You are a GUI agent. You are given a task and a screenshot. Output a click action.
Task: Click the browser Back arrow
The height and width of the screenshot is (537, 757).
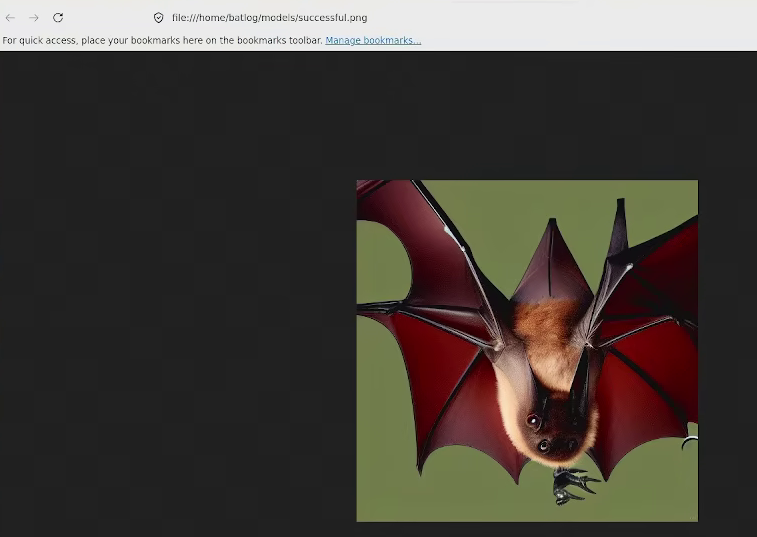tap(10, 18)
